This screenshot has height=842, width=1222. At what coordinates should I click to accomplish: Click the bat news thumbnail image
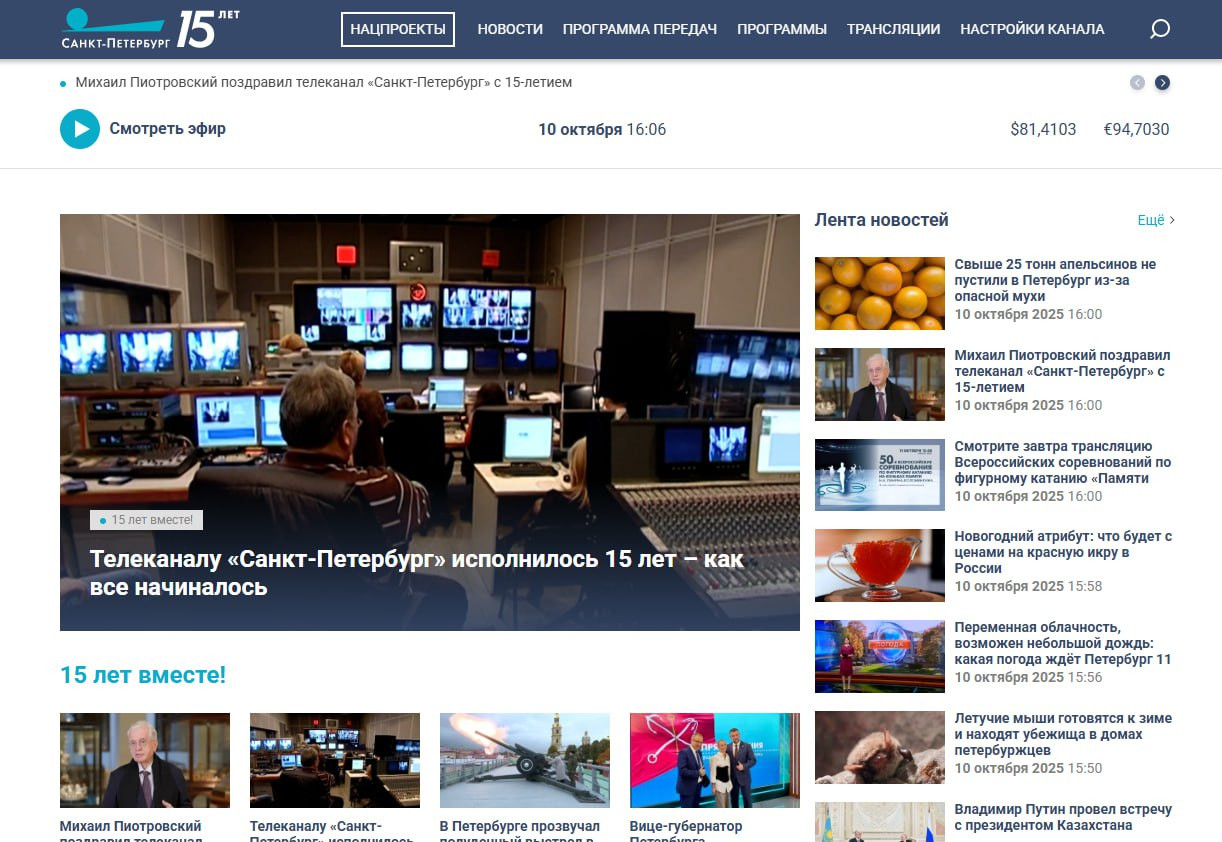(879, 747)
